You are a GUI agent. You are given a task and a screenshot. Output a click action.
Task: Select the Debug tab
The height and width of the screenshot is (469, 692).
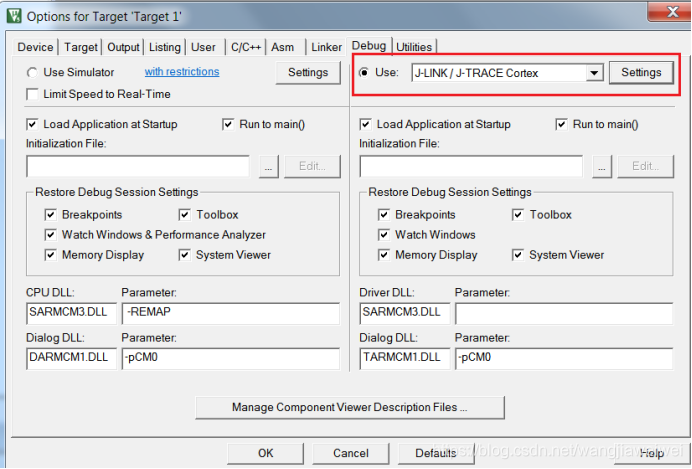coord(369,45)
